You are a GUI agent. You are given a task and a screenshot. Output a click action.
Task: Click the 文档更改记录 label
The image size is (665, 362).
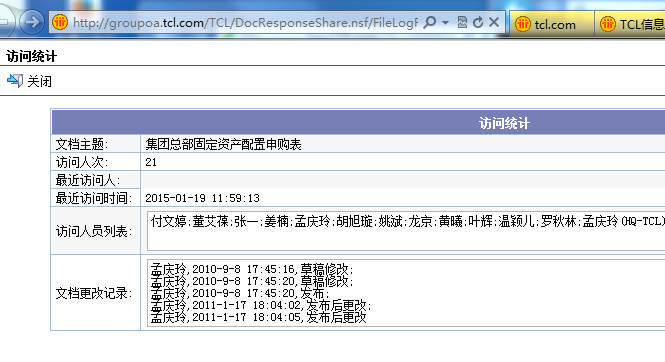click(x=94, y=293)
